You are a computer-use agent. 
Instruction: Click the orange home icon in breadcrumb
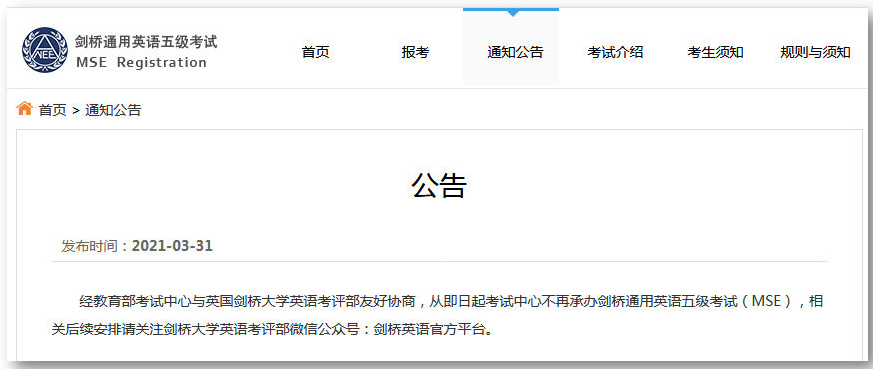pyautogui.click(x=24, y=108)
